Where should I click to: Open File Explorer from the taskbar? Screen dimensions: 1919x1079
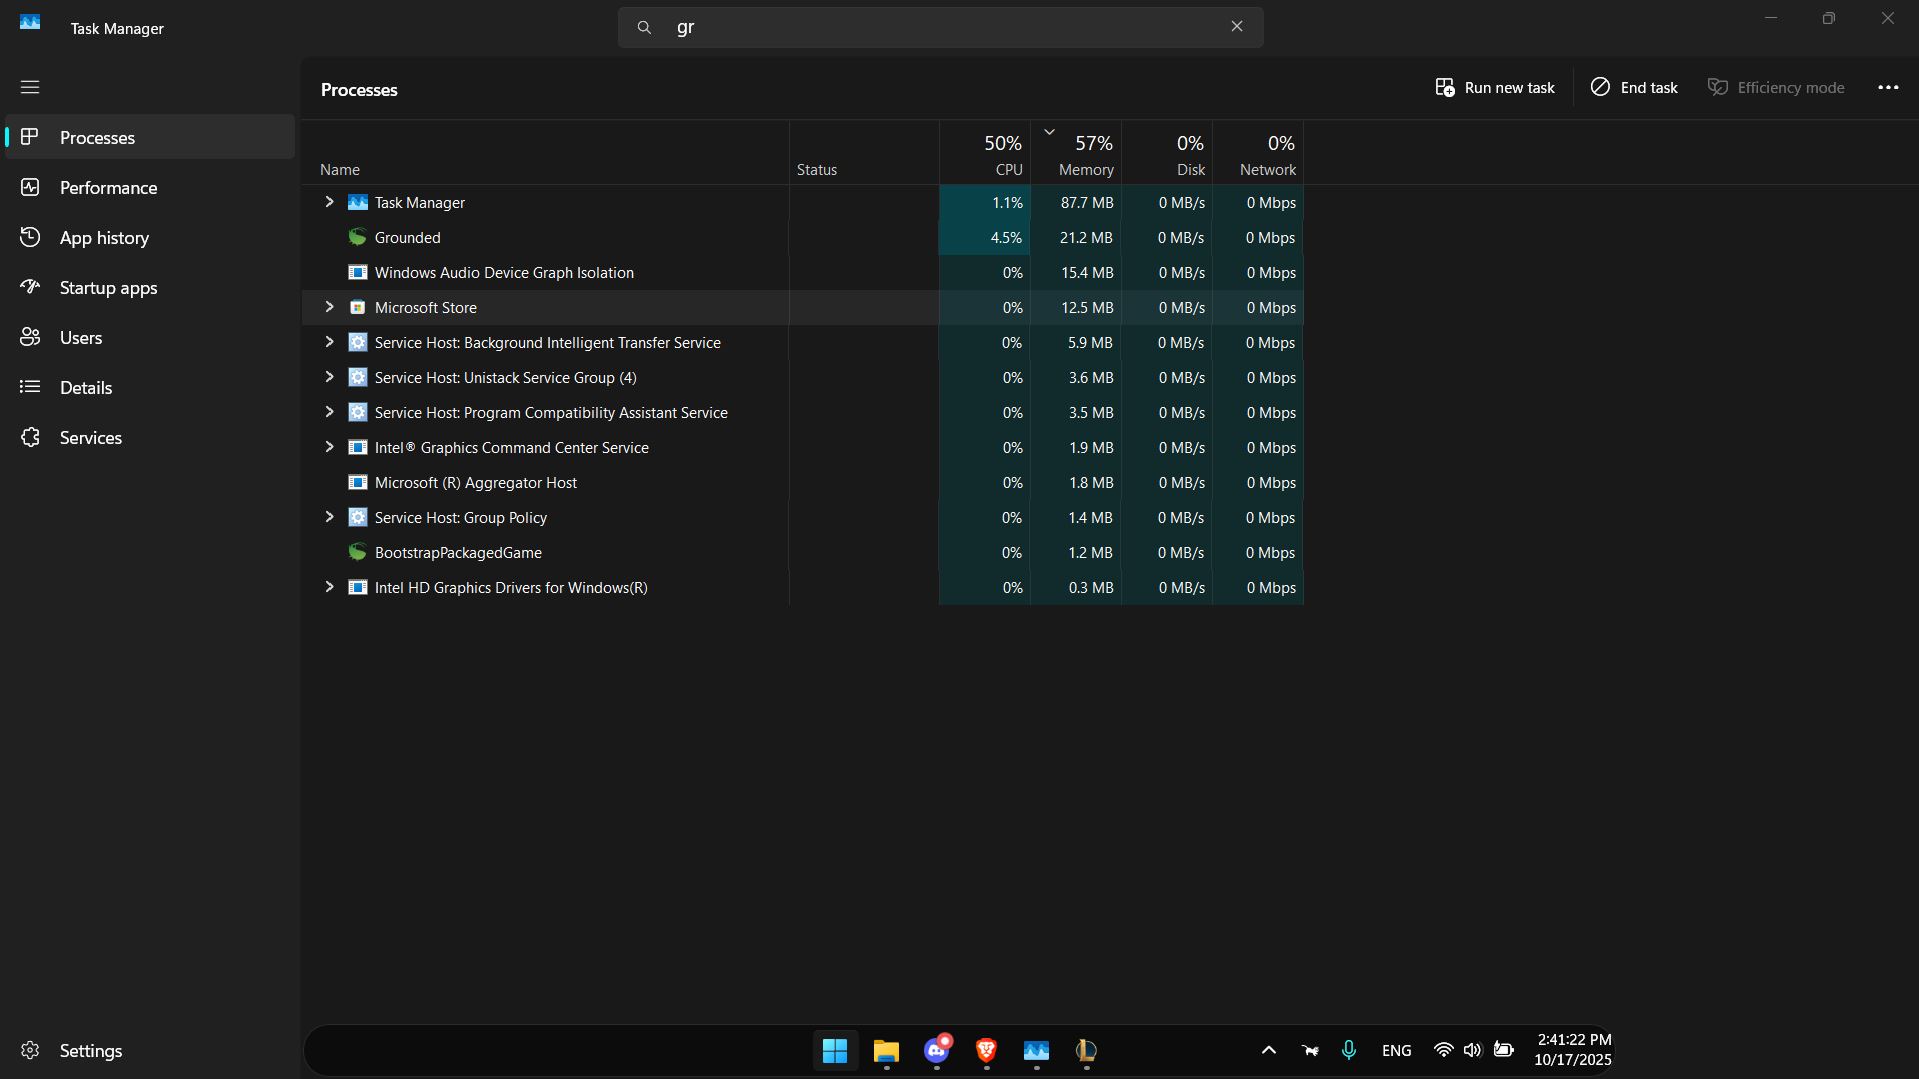886,1050
